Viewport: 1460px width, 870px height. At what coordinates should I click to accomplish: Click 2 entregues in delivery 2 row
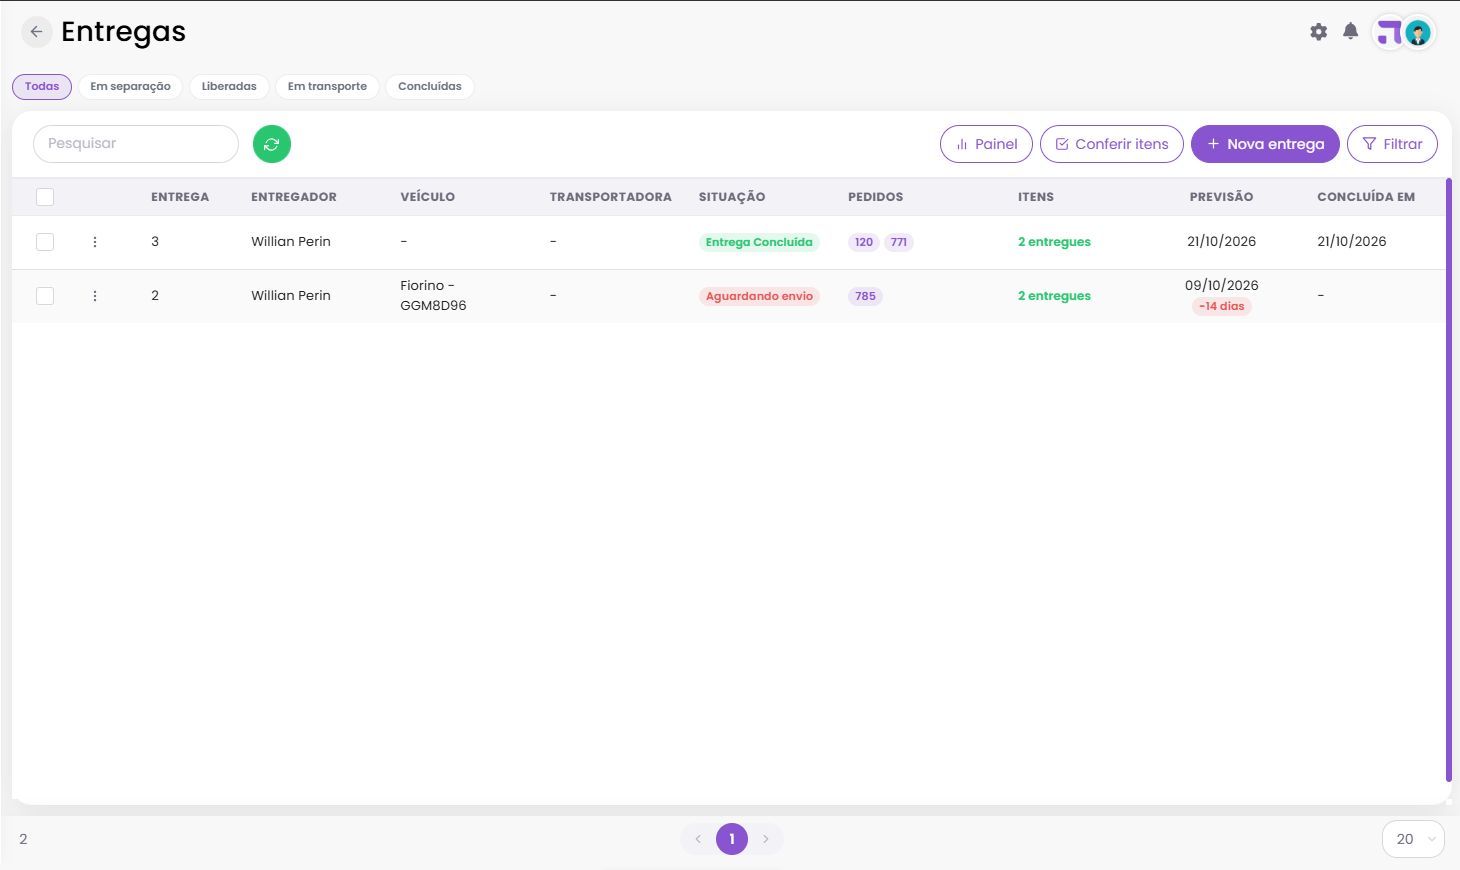(x=1054, y=296)
